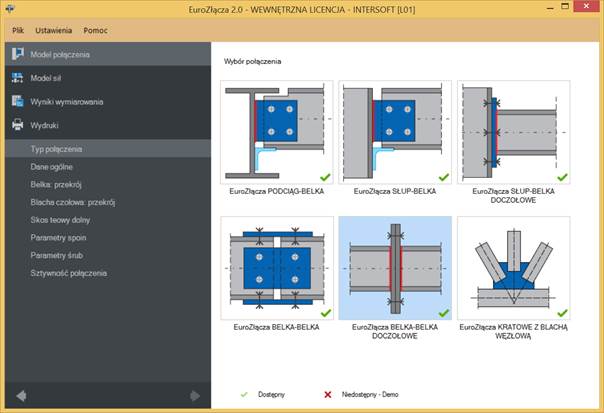The image size is (604, 413).
Task: Click the Dostępny legend check icon
Action: click(244, 395)
